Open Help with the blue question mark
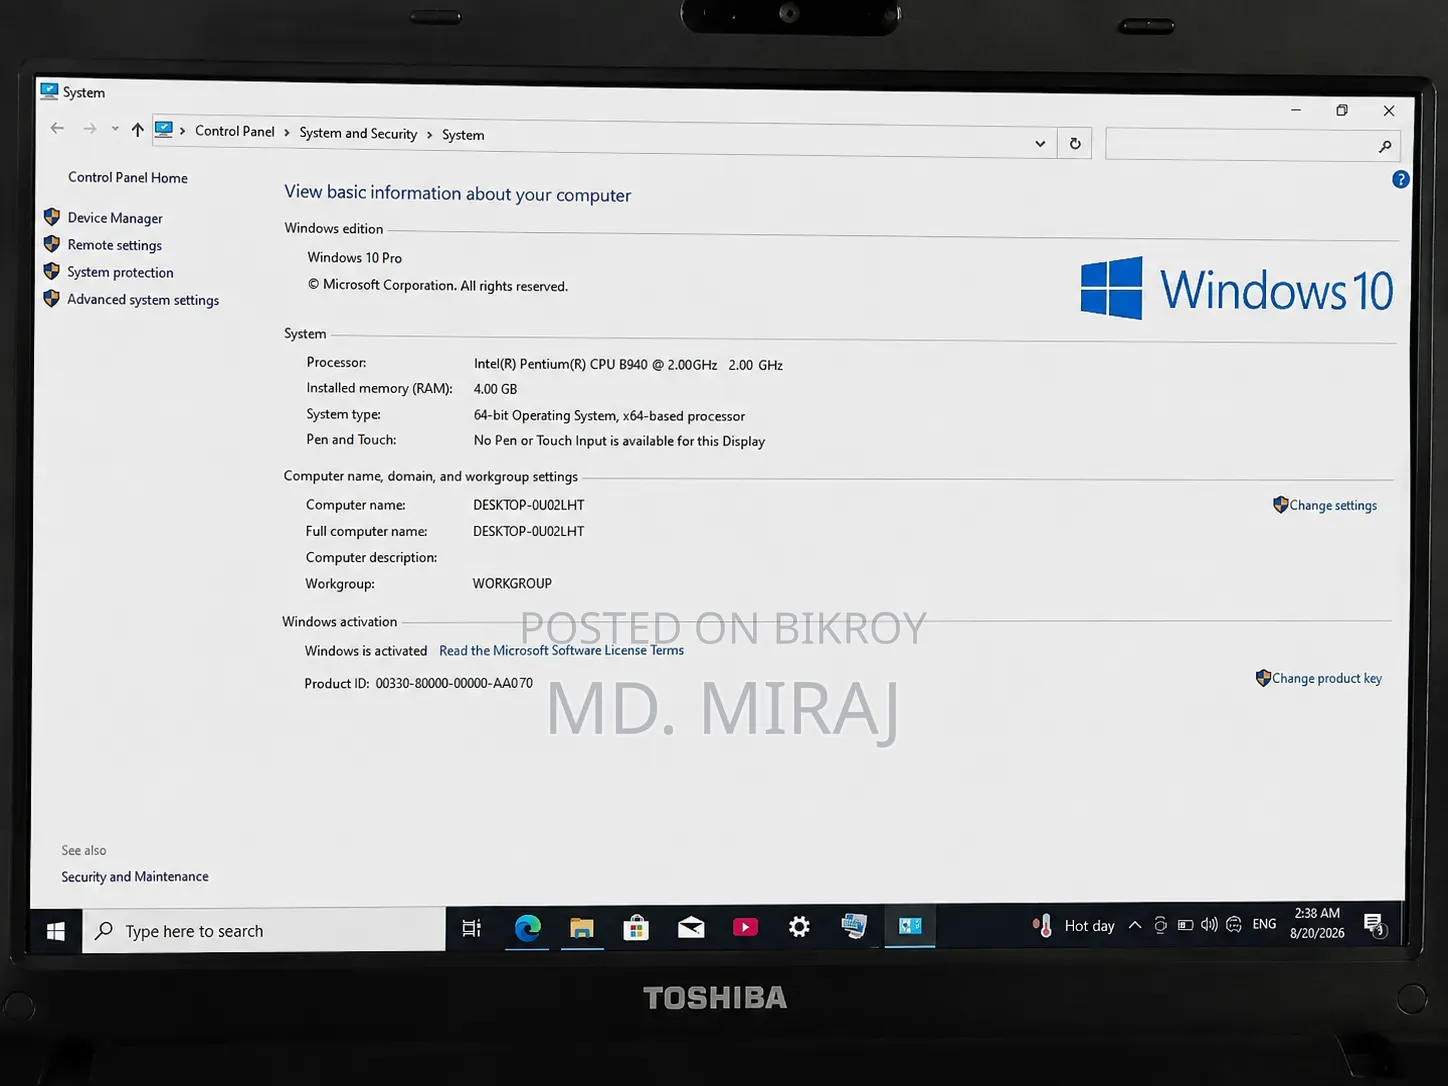 pyautogui.click(x=1400, y=180)
